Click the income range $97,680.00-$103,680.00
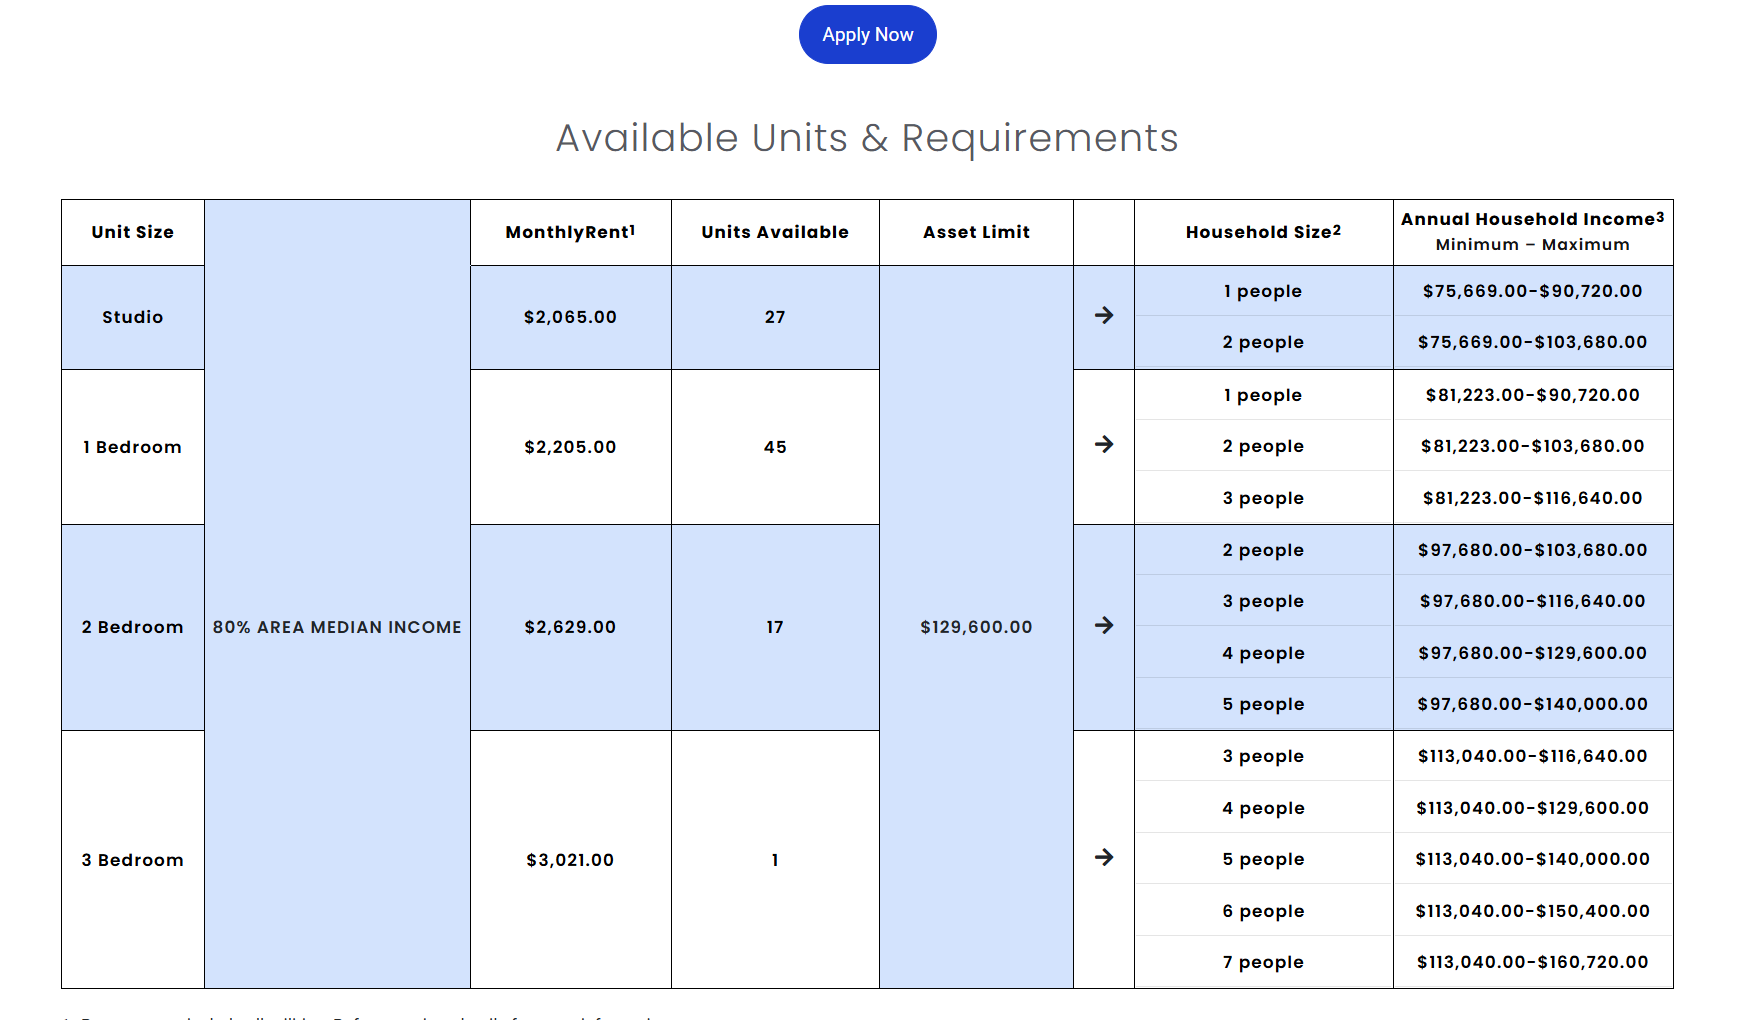 coord(1532,550)
